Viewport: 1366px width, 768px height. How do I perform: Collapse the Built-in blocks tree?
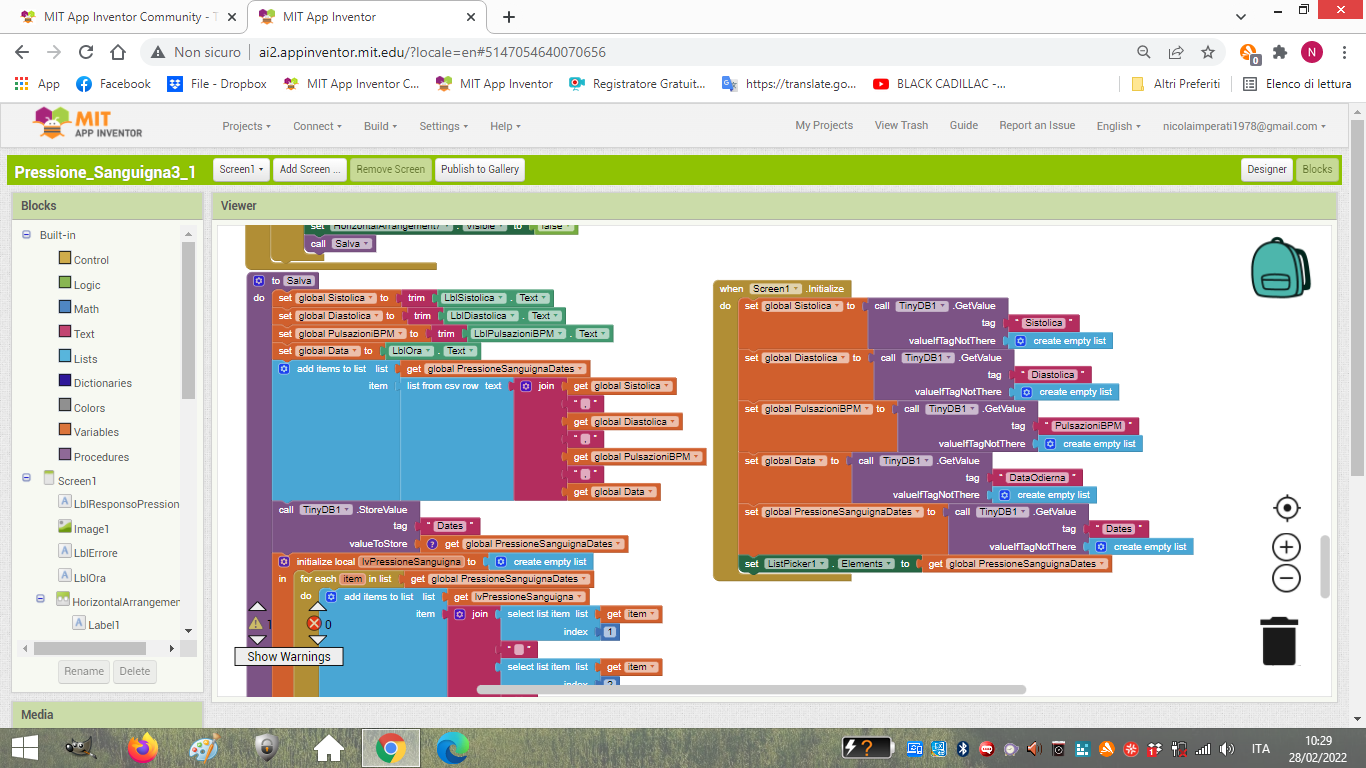pyautogui.click(x=27, y=235)
